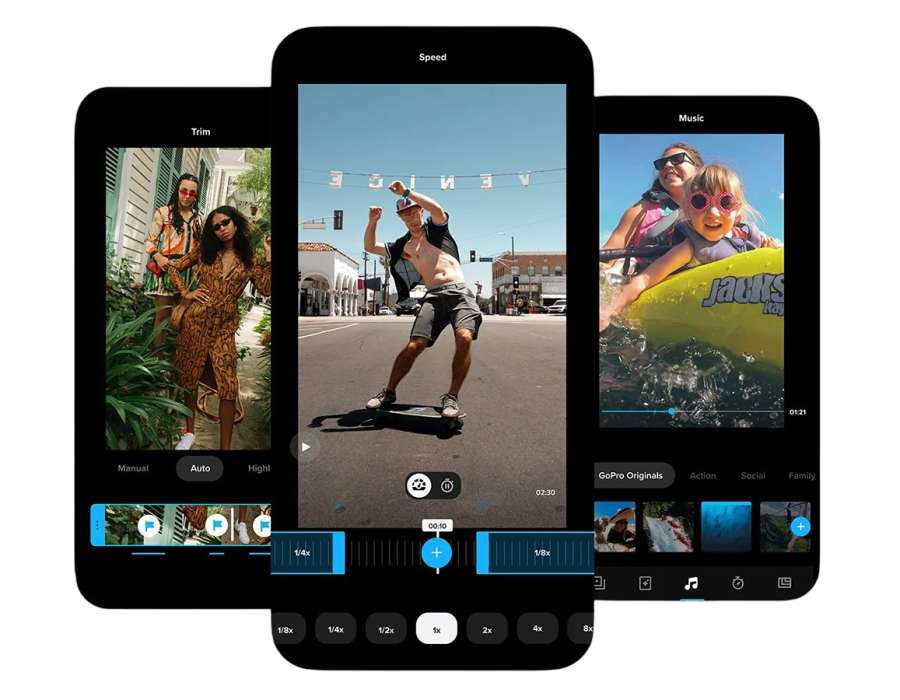Screen dimensions: 900x700
Task: Show the Social music category
Action: [x=753, y=476]
